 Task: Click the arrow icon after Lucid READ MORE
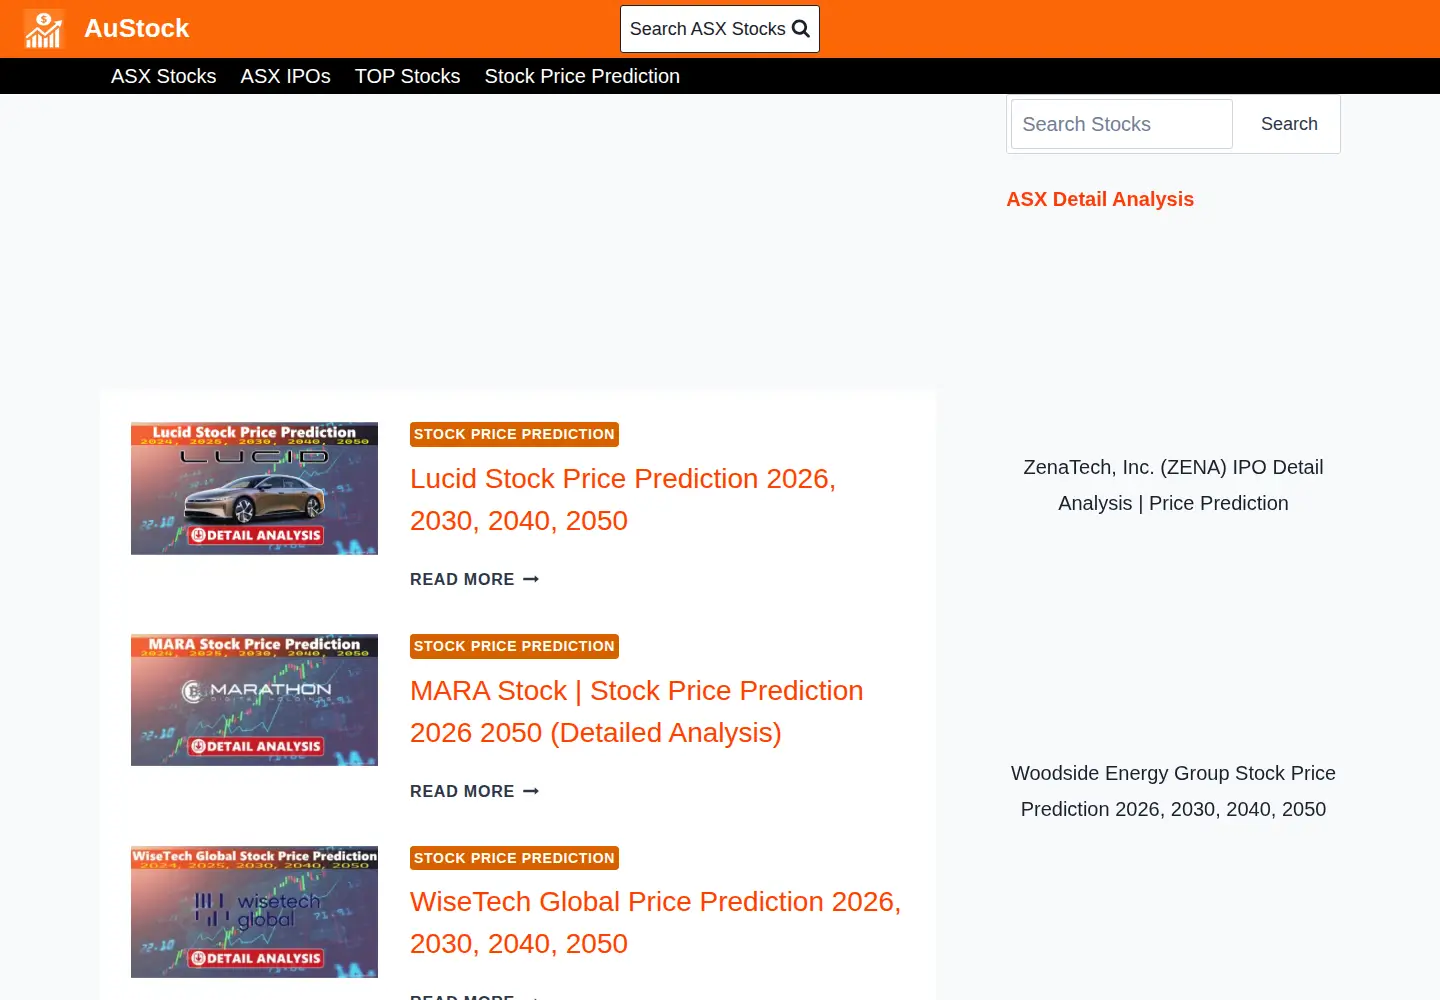click(x=531, y=579)
